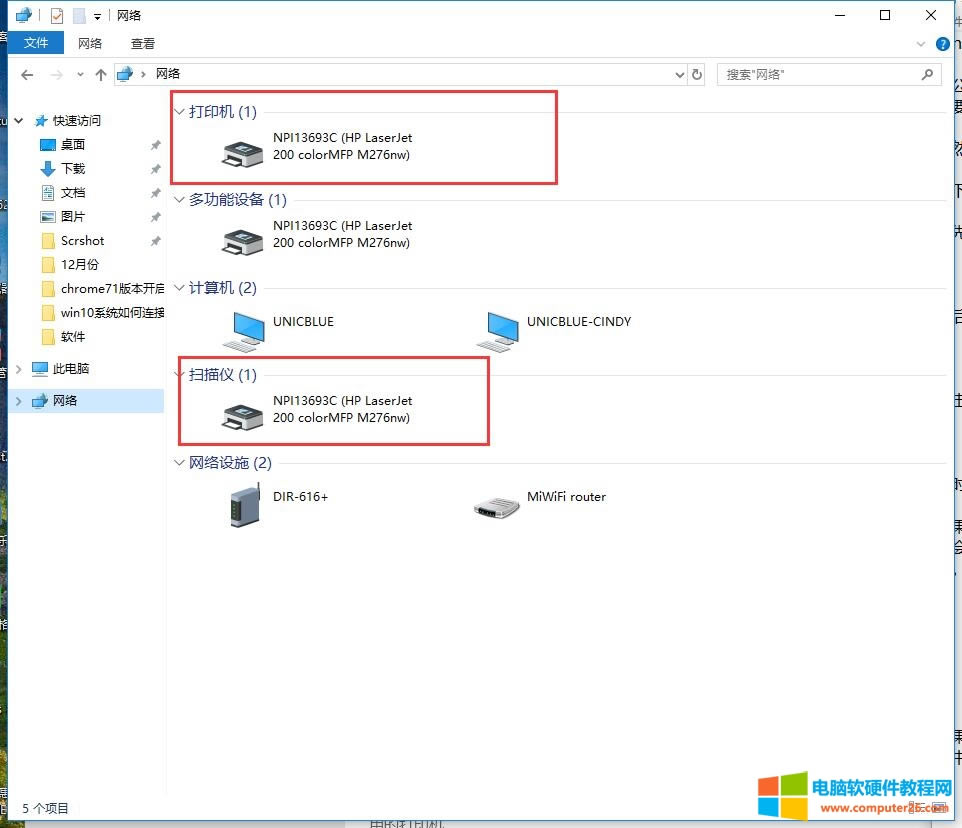Open the HP LaserJet printer under 打印机
Image resolution: width=962 pixels, height=828 pixels.
(x=242, y=153)
